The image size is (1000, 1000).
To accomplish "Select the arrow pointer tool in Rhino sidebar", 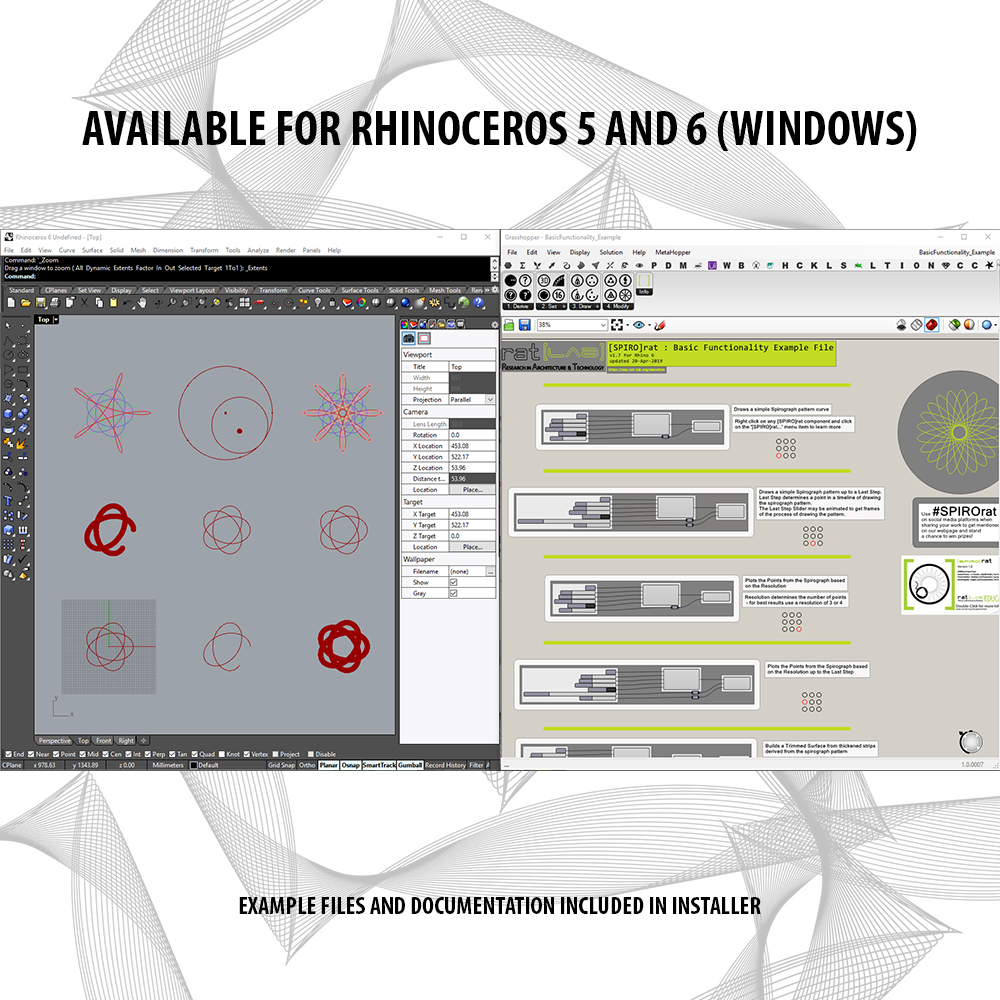I will point(8,326).
